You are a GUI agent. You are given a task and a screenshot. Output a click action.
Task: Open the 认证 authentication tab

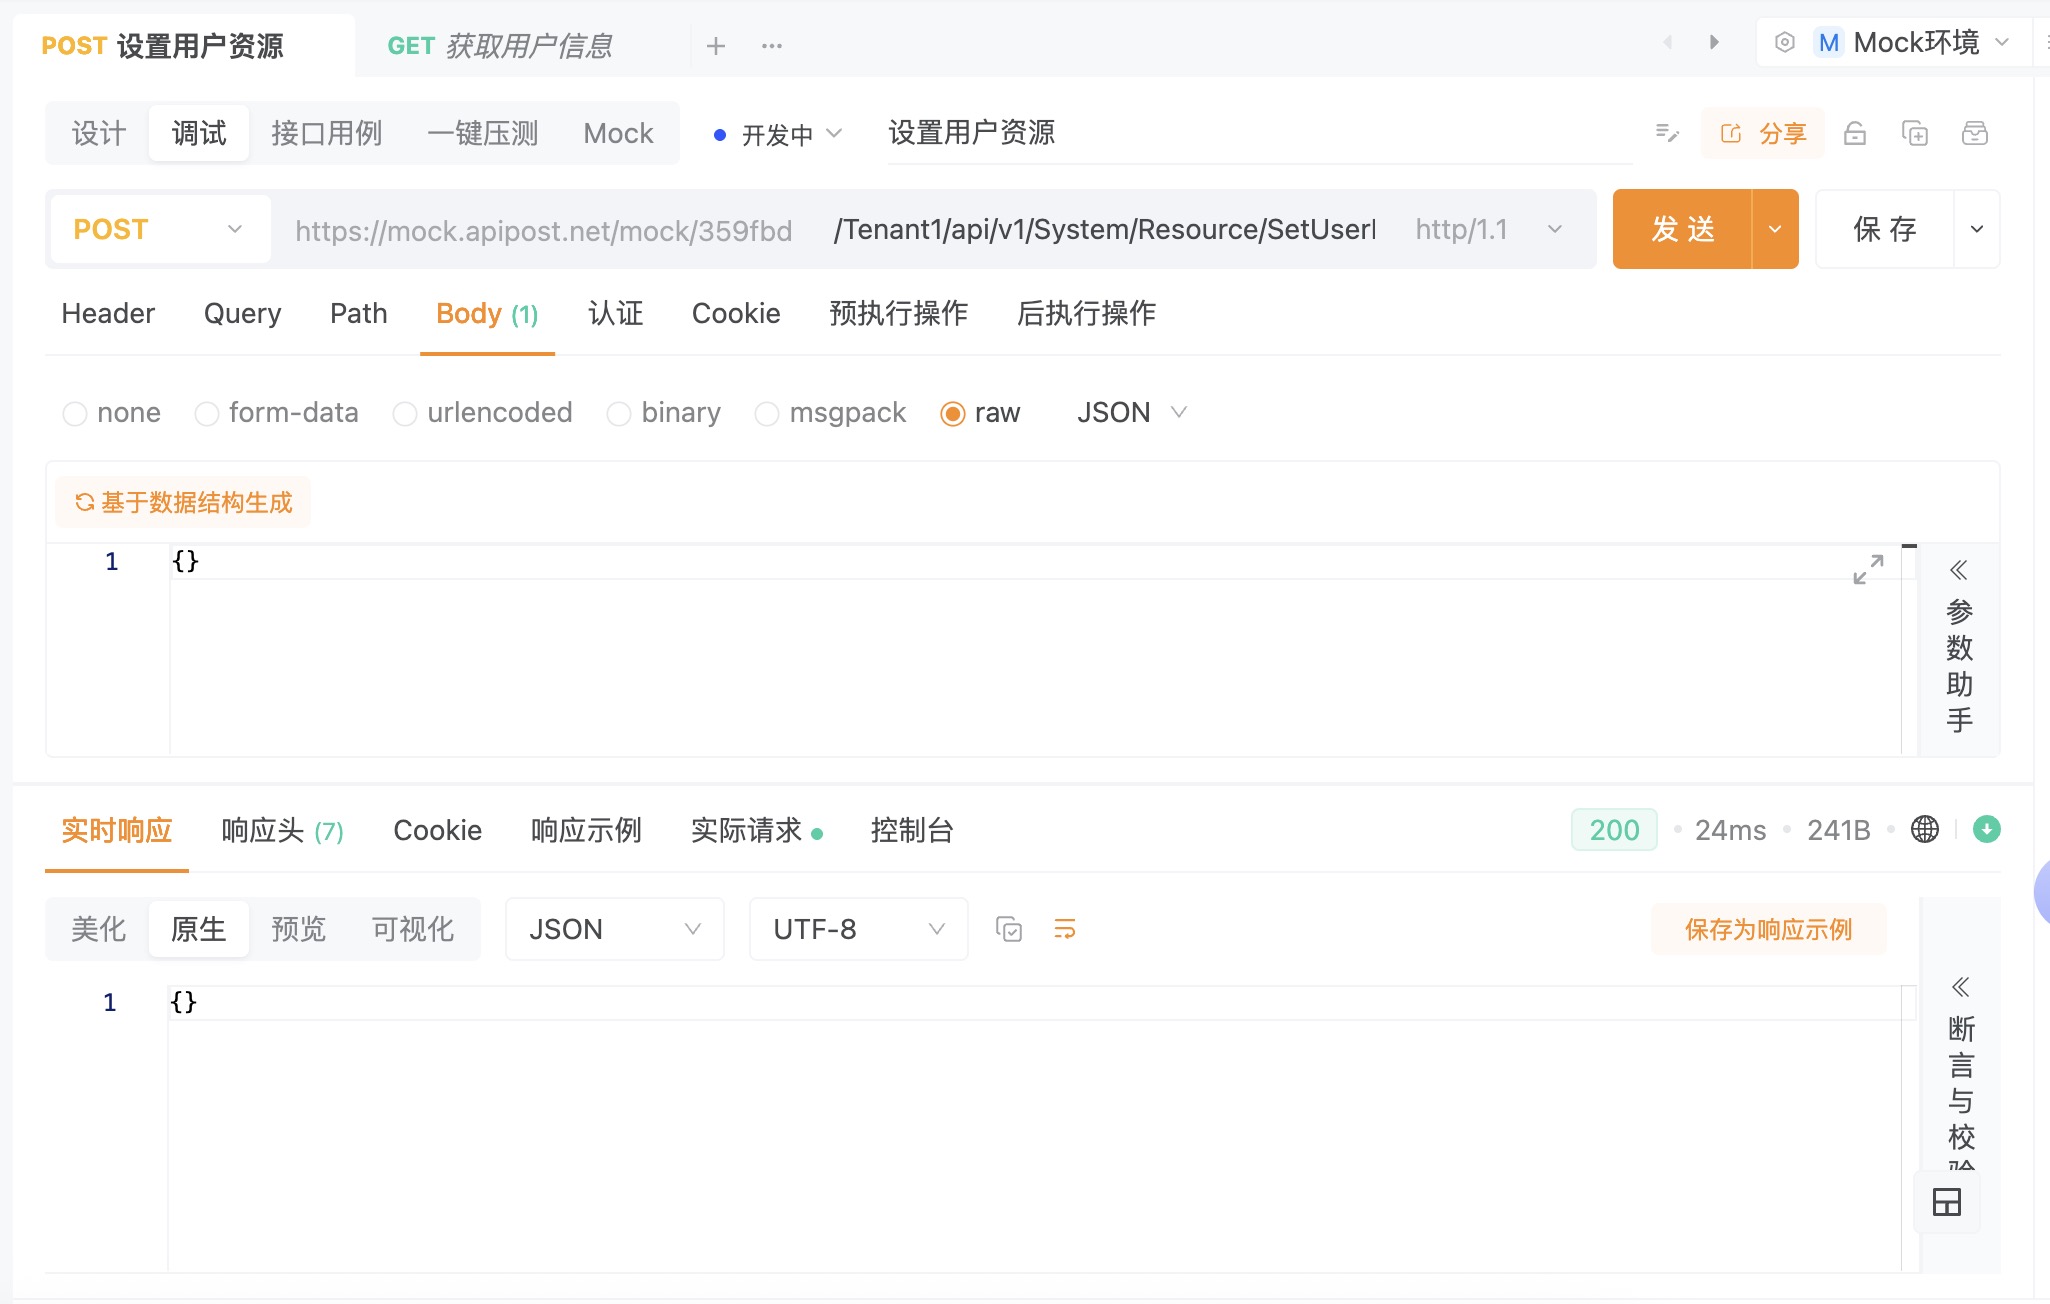tap(616, 313)
